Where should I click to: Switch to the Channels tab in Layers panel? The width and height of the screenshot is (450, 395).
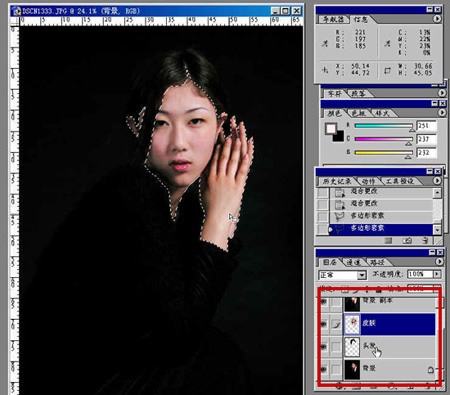tap(353, 262)
